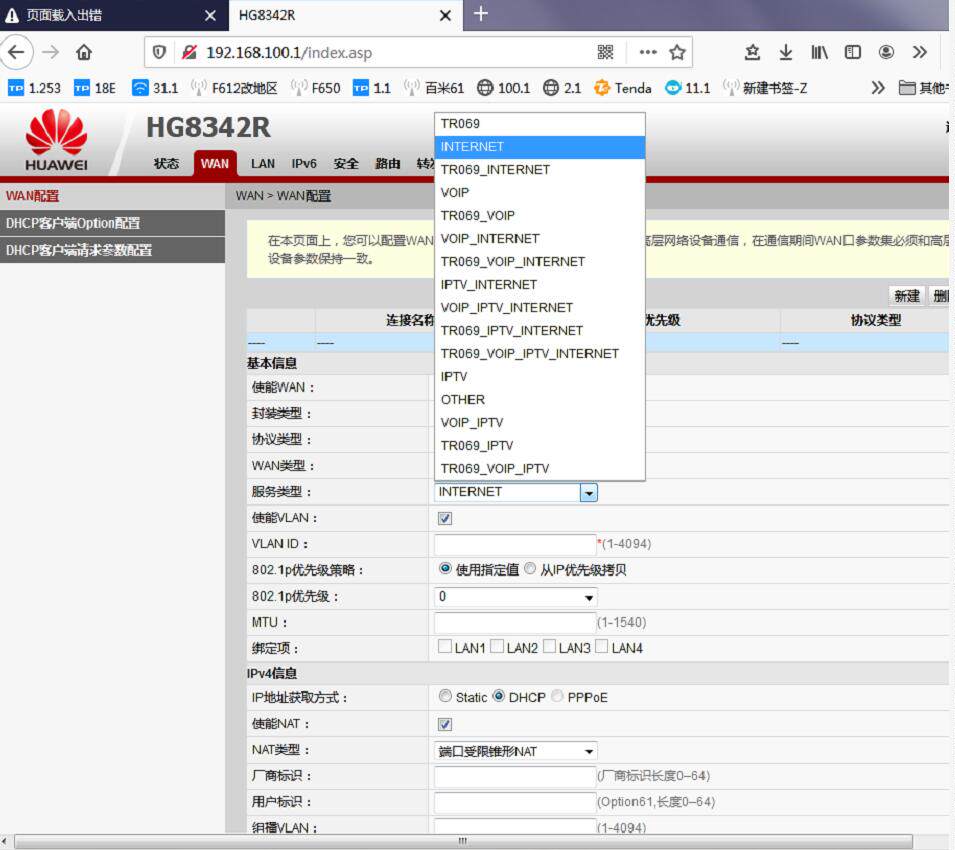Click the 新建 button
Viewport: 955px width, 850px height.
coord(906,296)
